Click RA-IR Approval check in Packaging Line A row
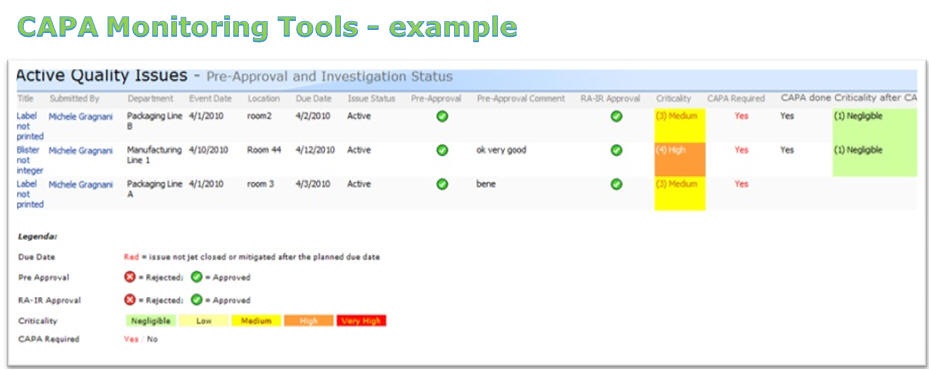Viewport: 930px width, 370px height. (616, 184)
